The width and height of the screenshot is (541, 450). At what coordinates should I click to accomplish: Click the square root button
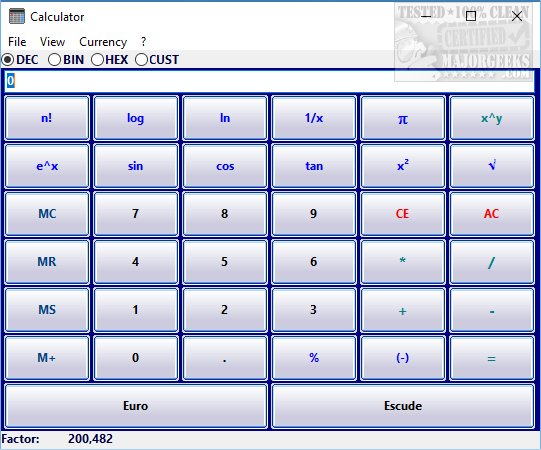tap(492, 166)
